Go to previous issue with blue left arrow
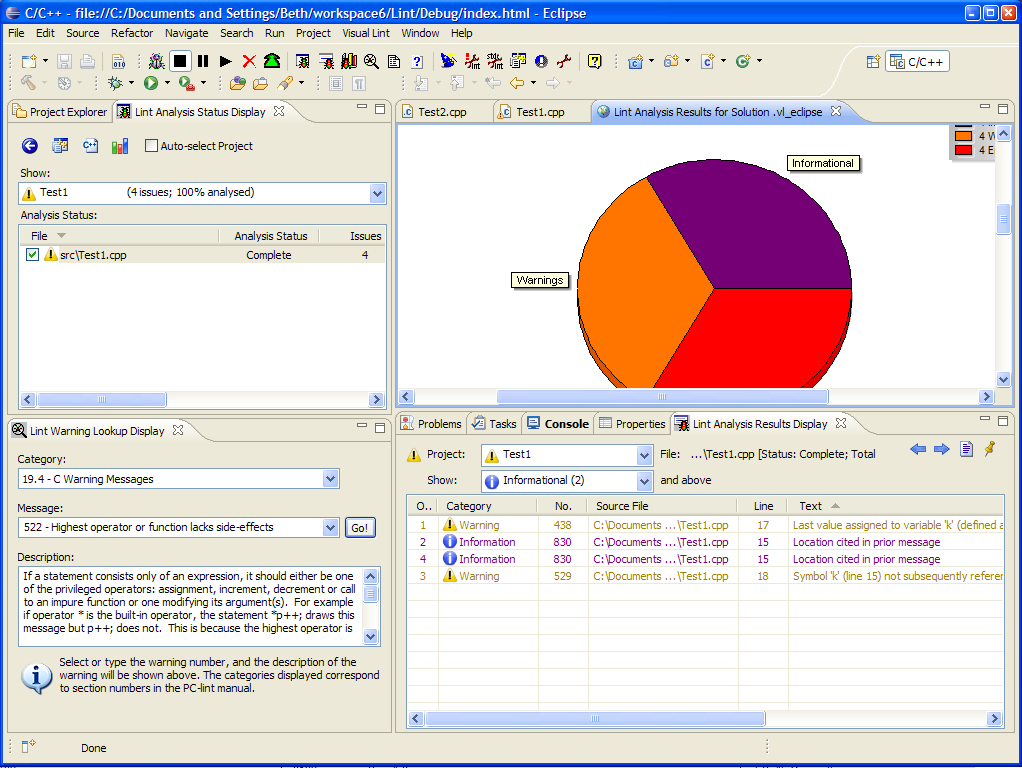Screen dimensions: 1022x768 tap(918, 449)
